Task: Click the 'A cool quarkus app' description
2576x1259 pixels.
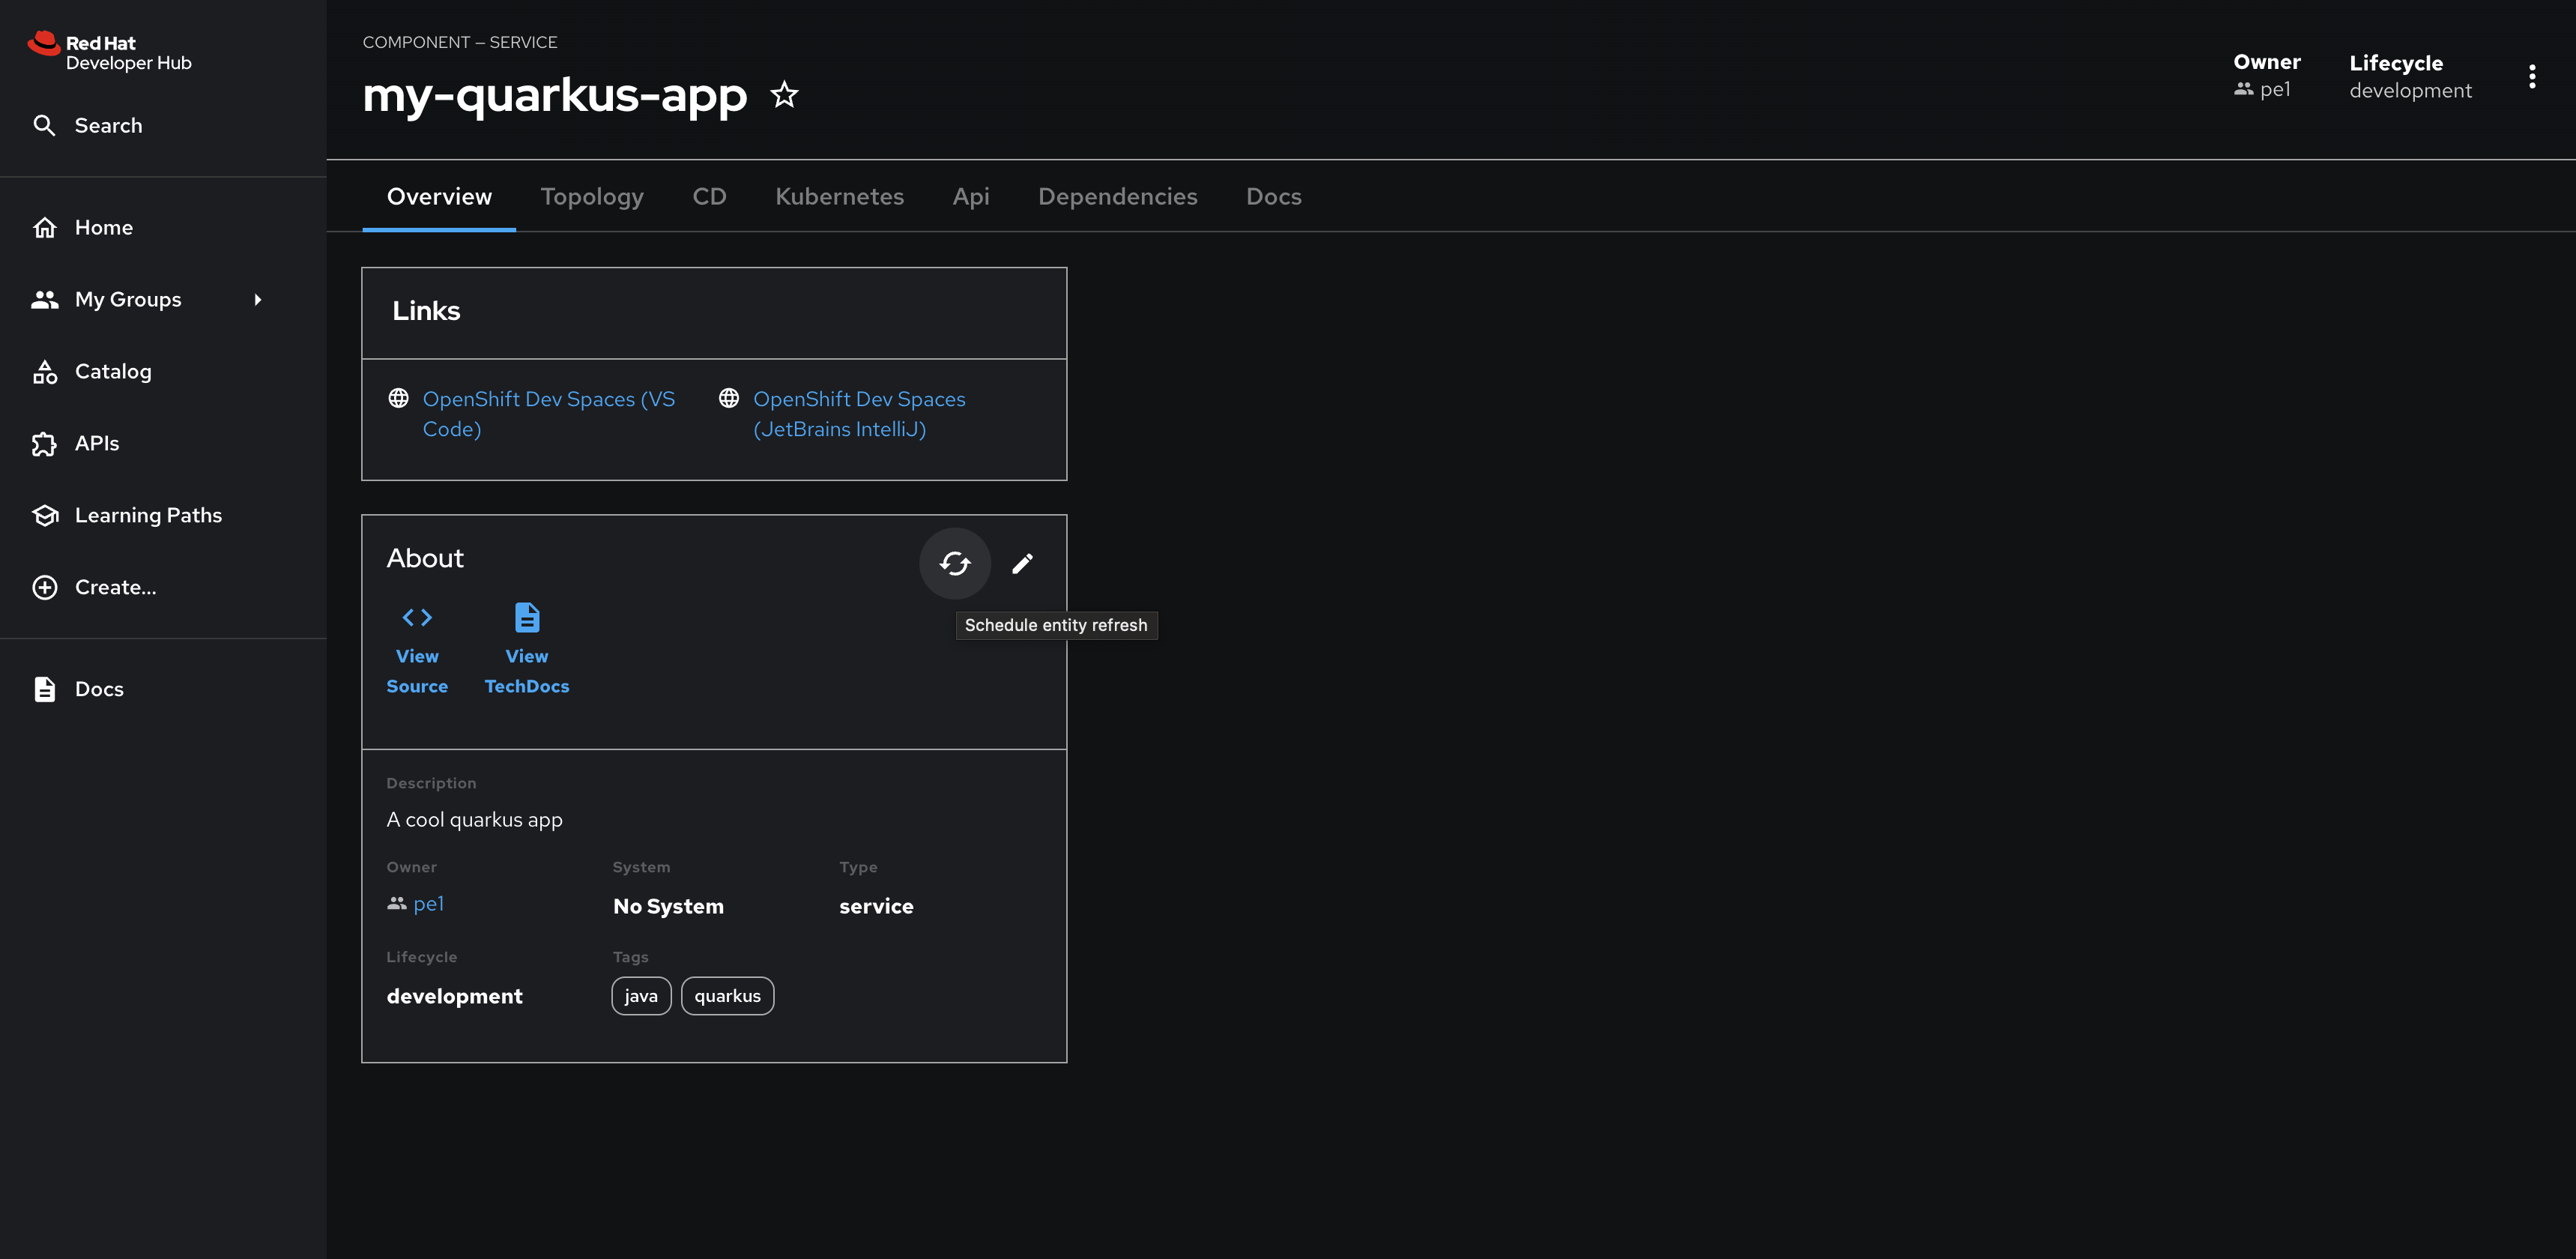Action: [474, 819]
